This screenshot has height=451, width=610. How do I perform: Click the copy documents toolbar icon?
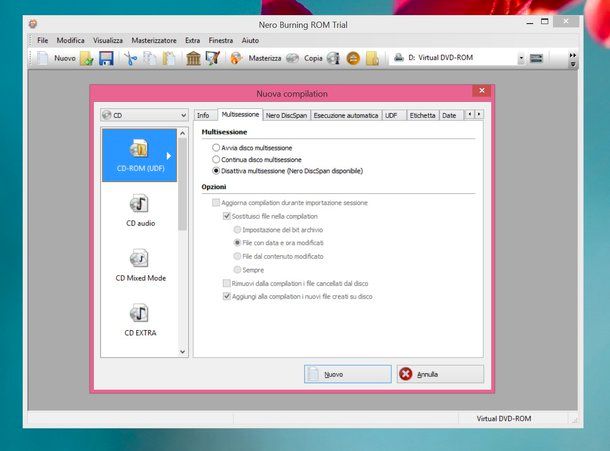149,58
